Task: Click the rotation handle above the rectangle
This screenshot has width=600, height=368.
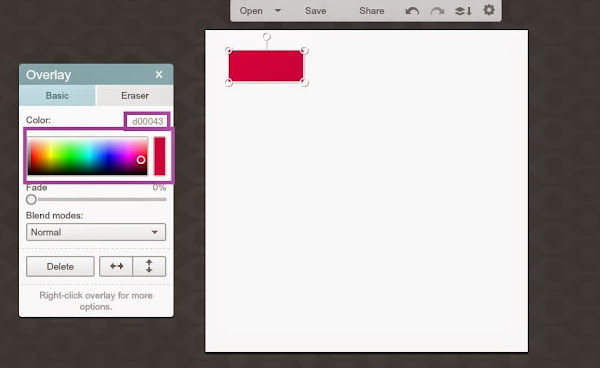Action: (x=267, y=37)
